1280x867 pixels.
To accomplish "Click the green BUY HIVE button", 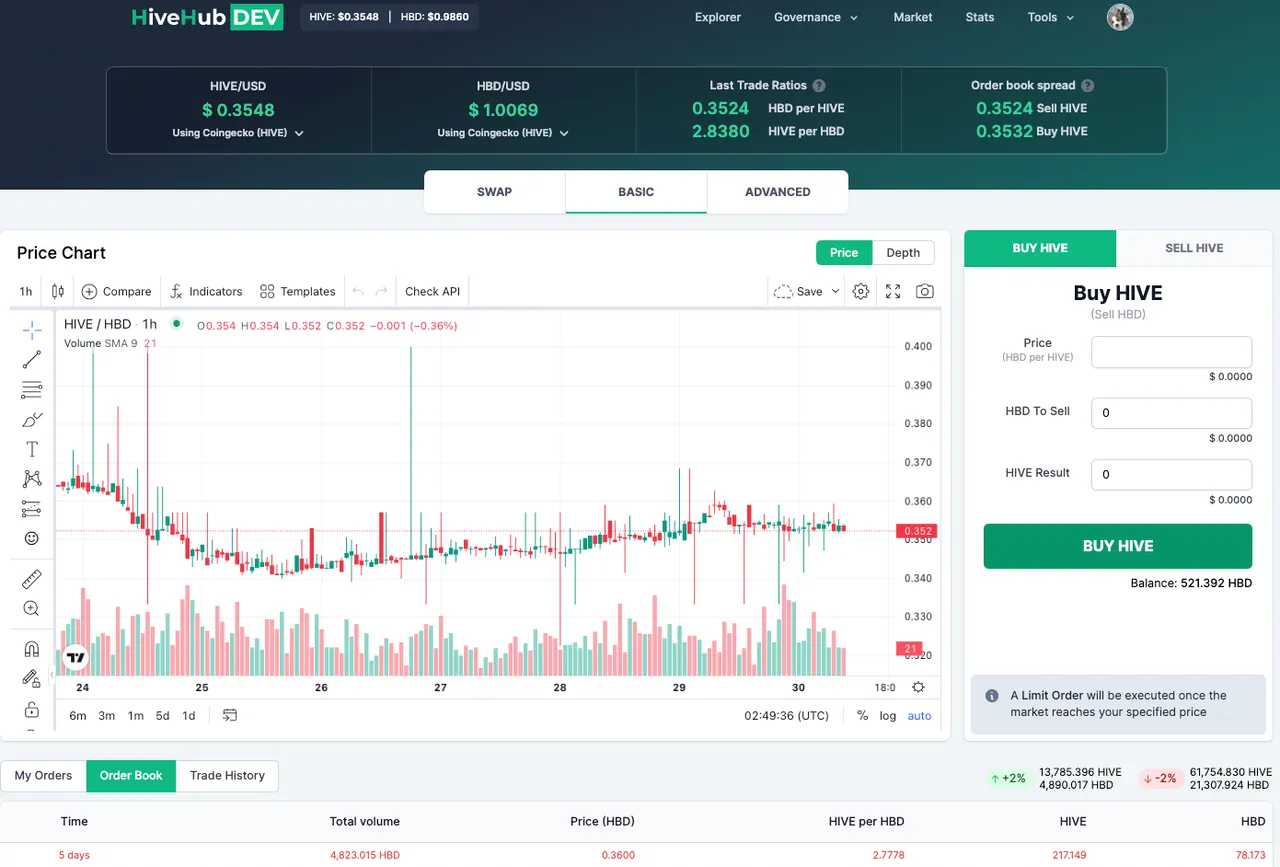I will [1118, 546].
